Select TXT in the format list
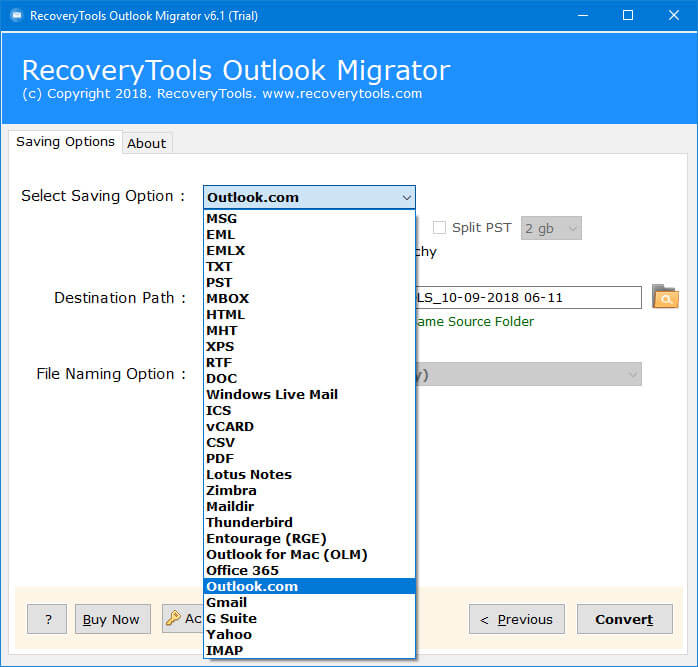 309,267
